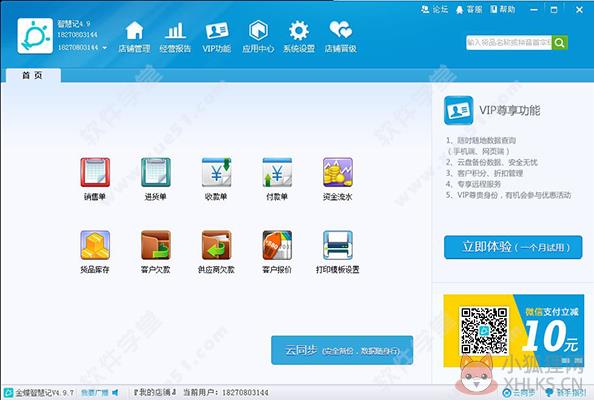Minimize the application window
The width and height of the screenshot is (594, 400).
click(534, 10)
